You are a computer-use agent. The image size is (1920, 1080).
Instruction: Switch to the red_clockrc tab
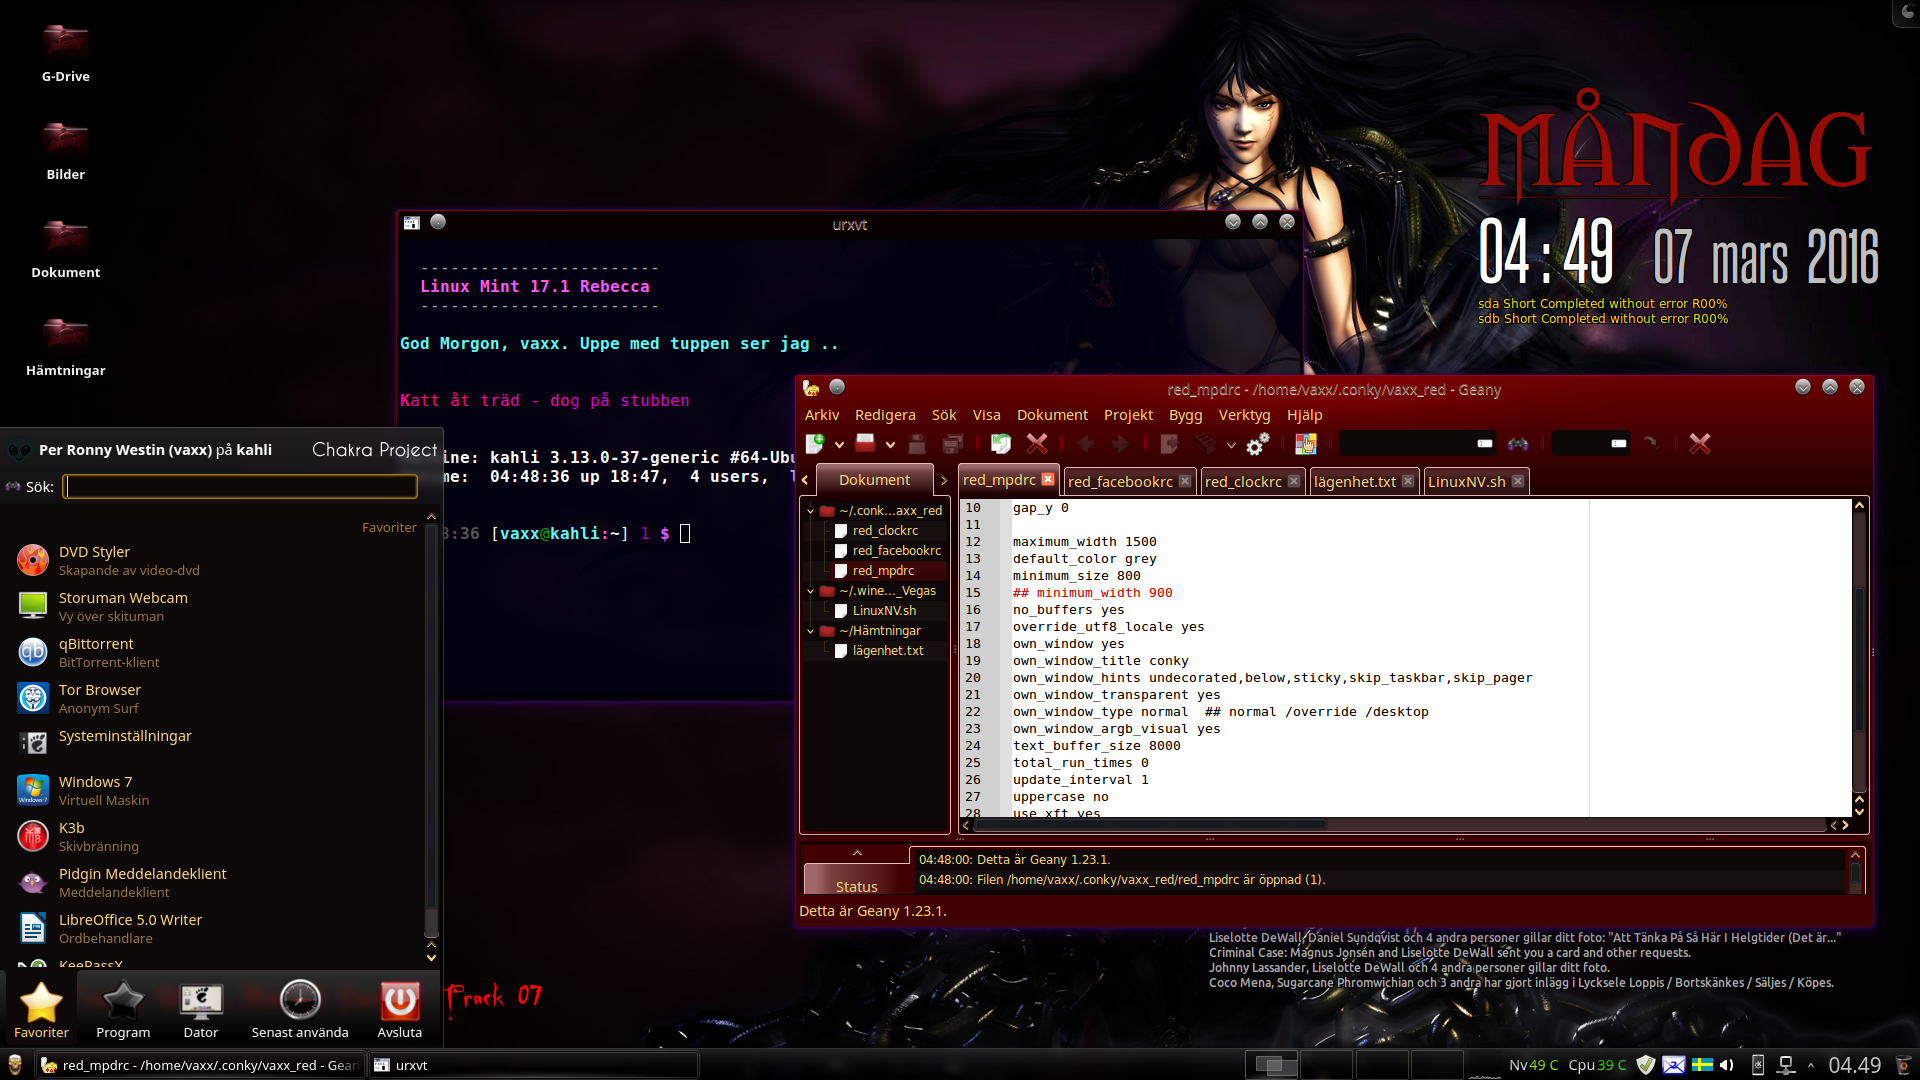[1243, 482]
